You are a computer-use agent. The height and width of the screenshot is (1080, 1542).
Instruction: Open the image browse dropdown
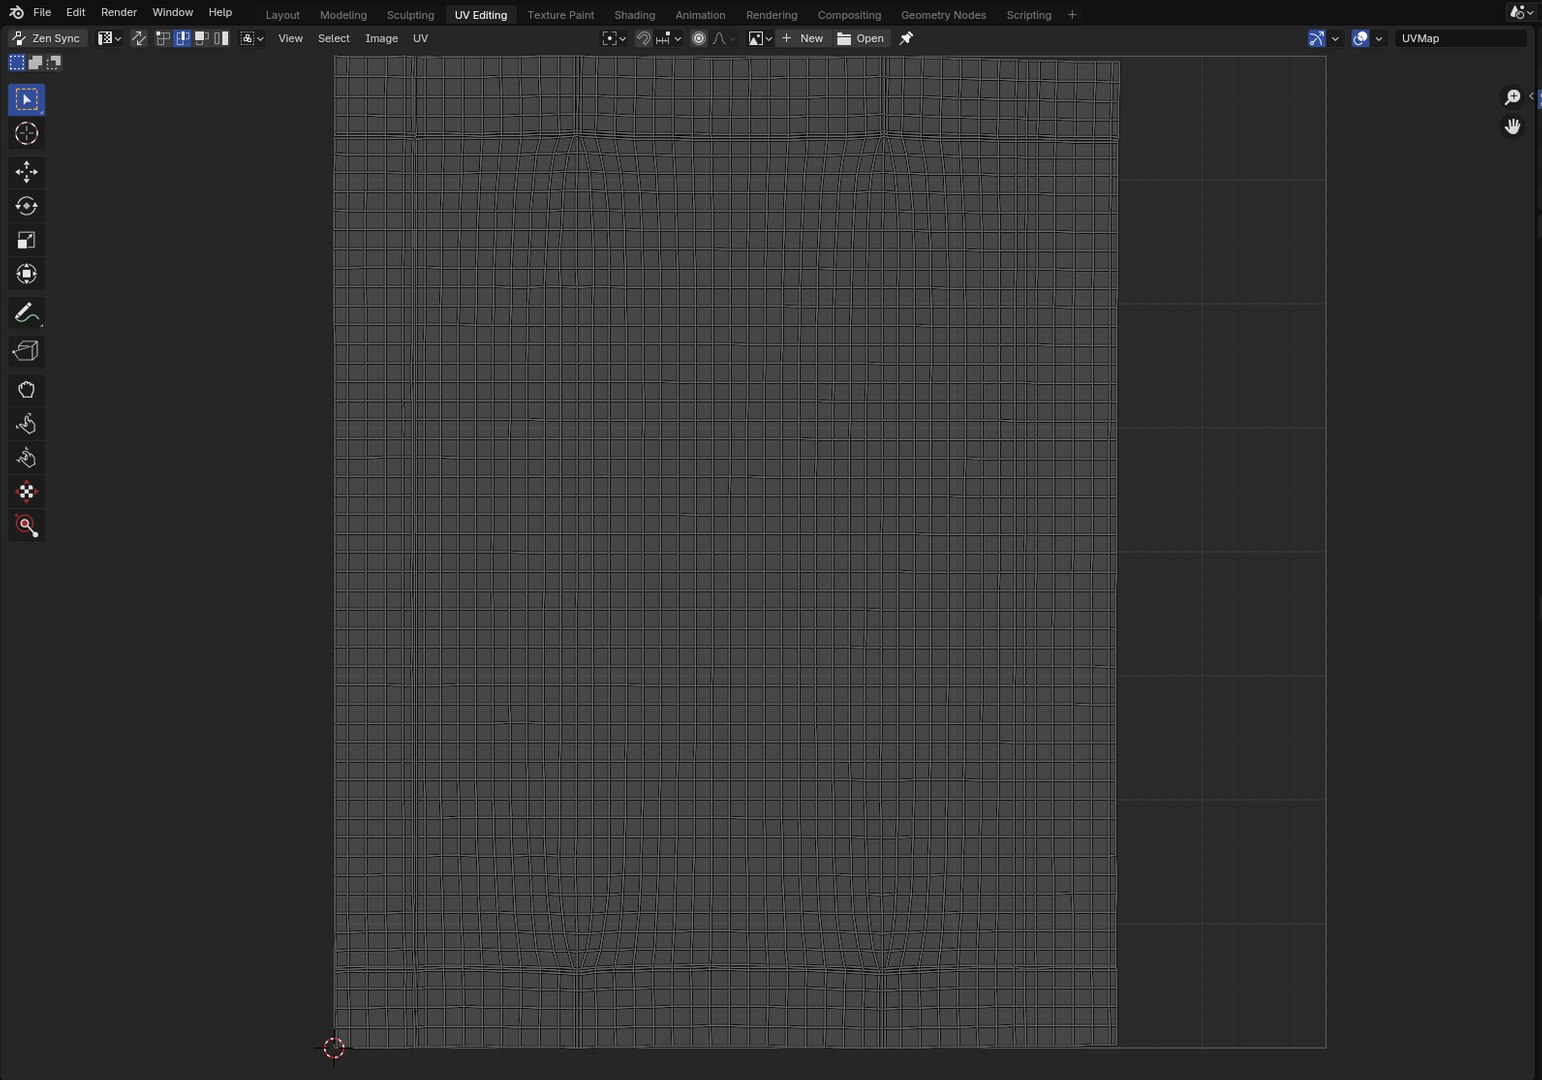point(760,38)
